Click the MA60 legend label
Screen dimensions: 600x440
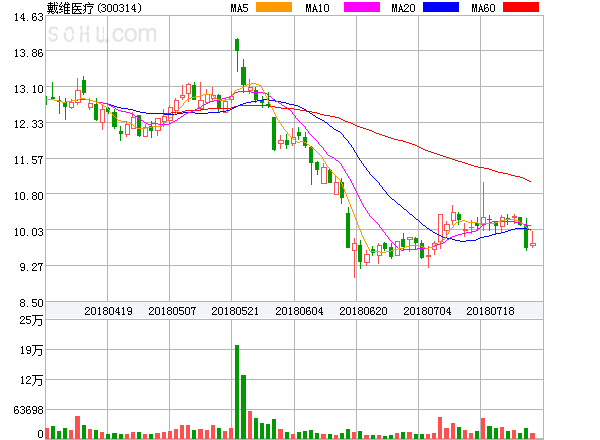[x=483, y=8]
